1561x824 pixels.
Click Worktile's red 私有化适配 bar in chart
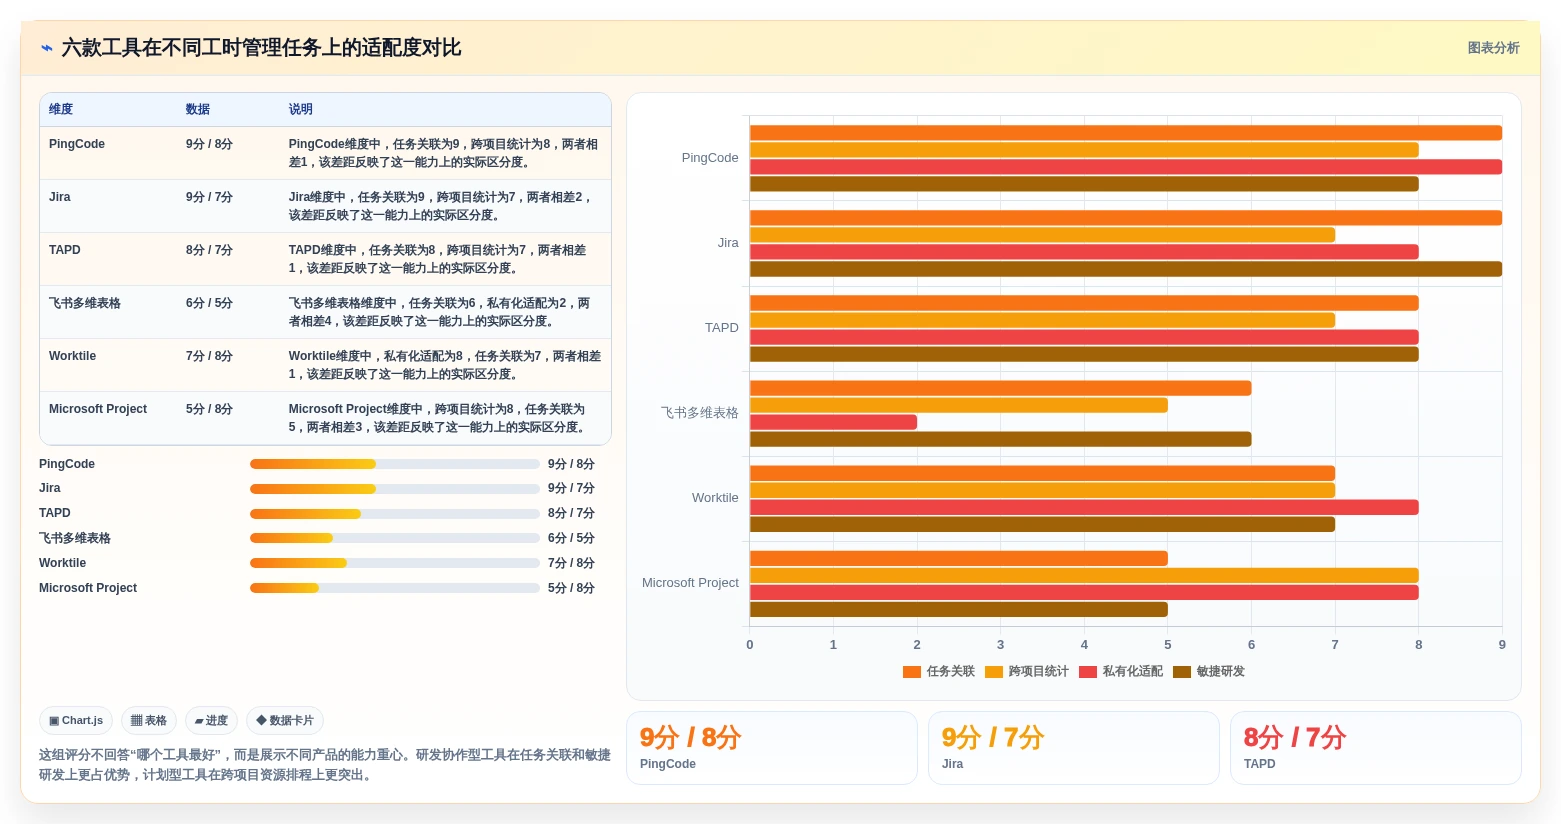click(x=1084, y=507)
